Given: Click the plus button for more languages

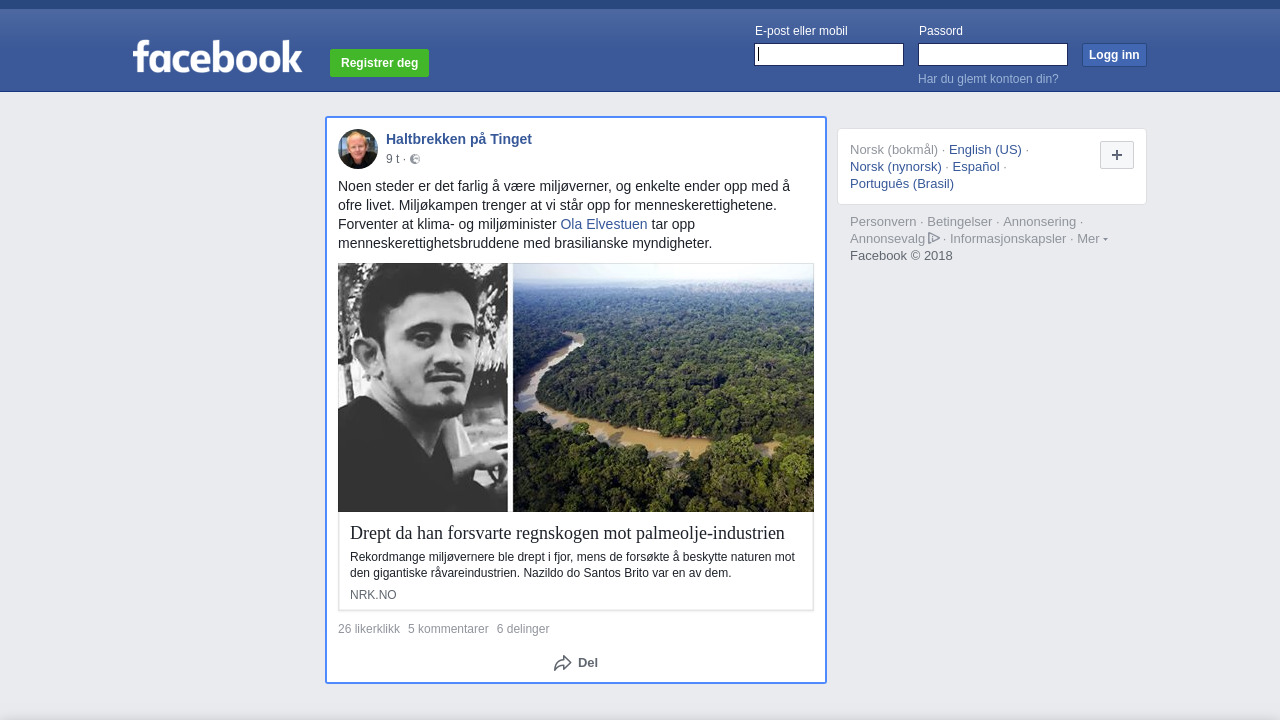Looking at the screenshot, I should 1117,155.
